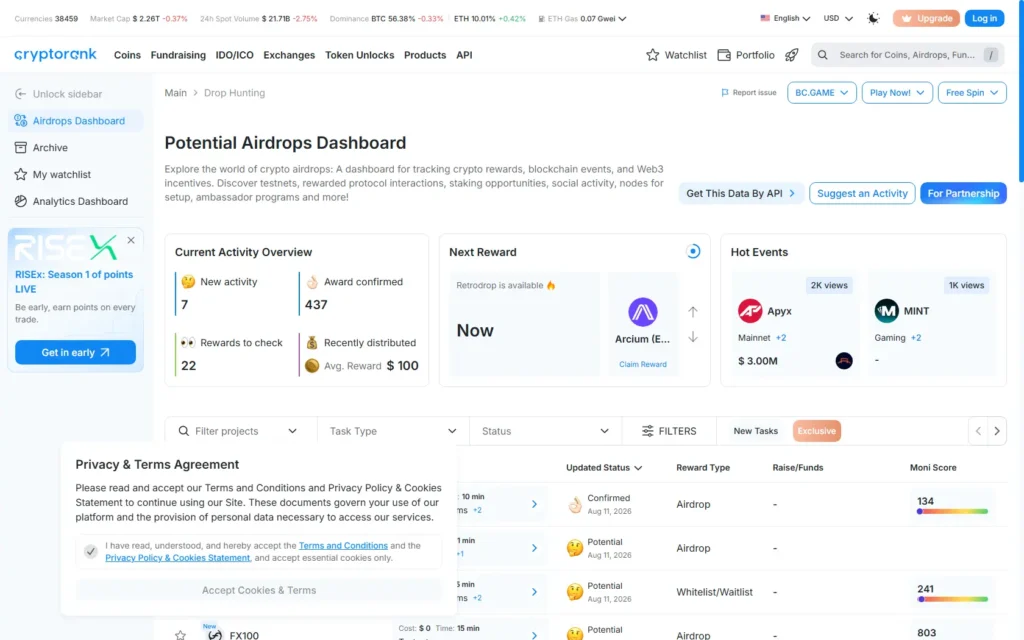
Task: Open the Coins menu
Action: pos(127,55)
